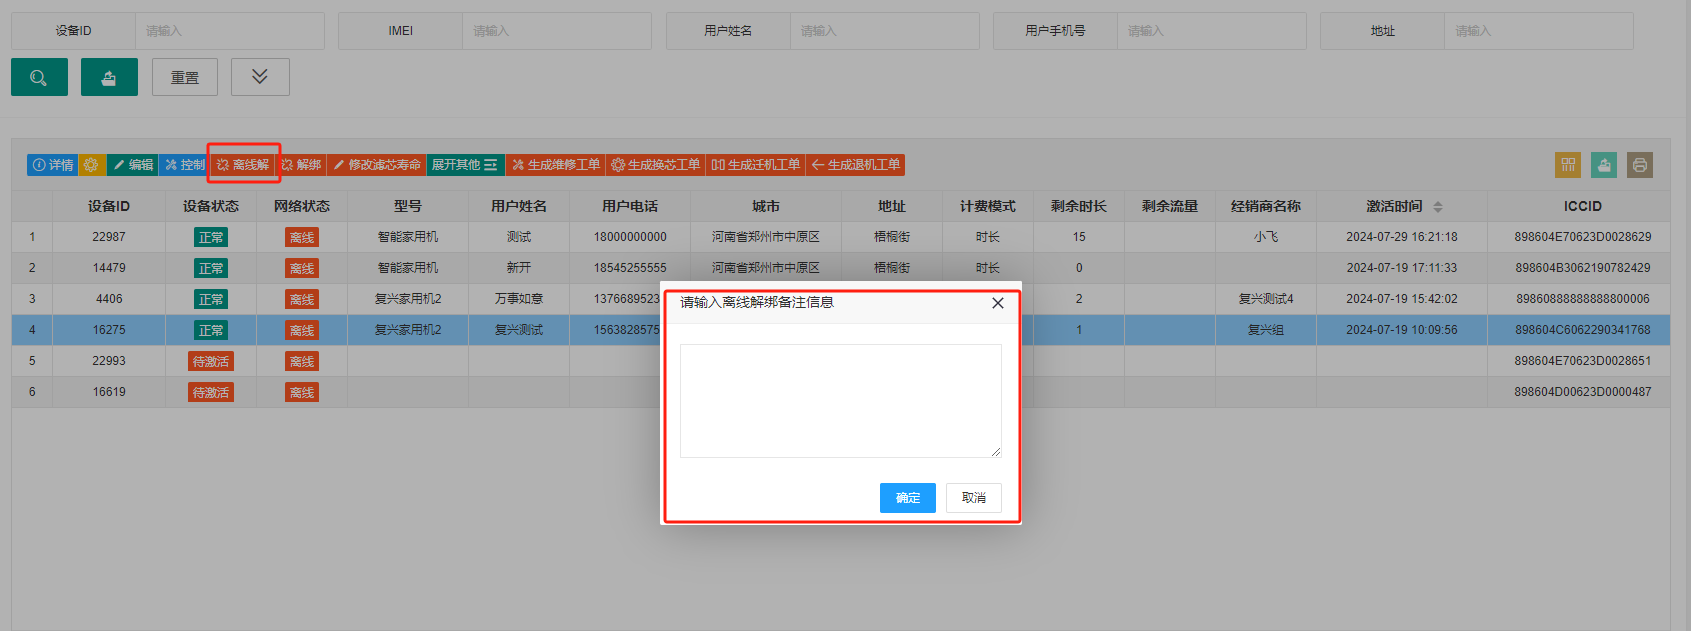The width and height of the screenshot is (1691, 631).
Task: Click activation time 2024-07-29 16:21:18
Action: point(1402,237)
